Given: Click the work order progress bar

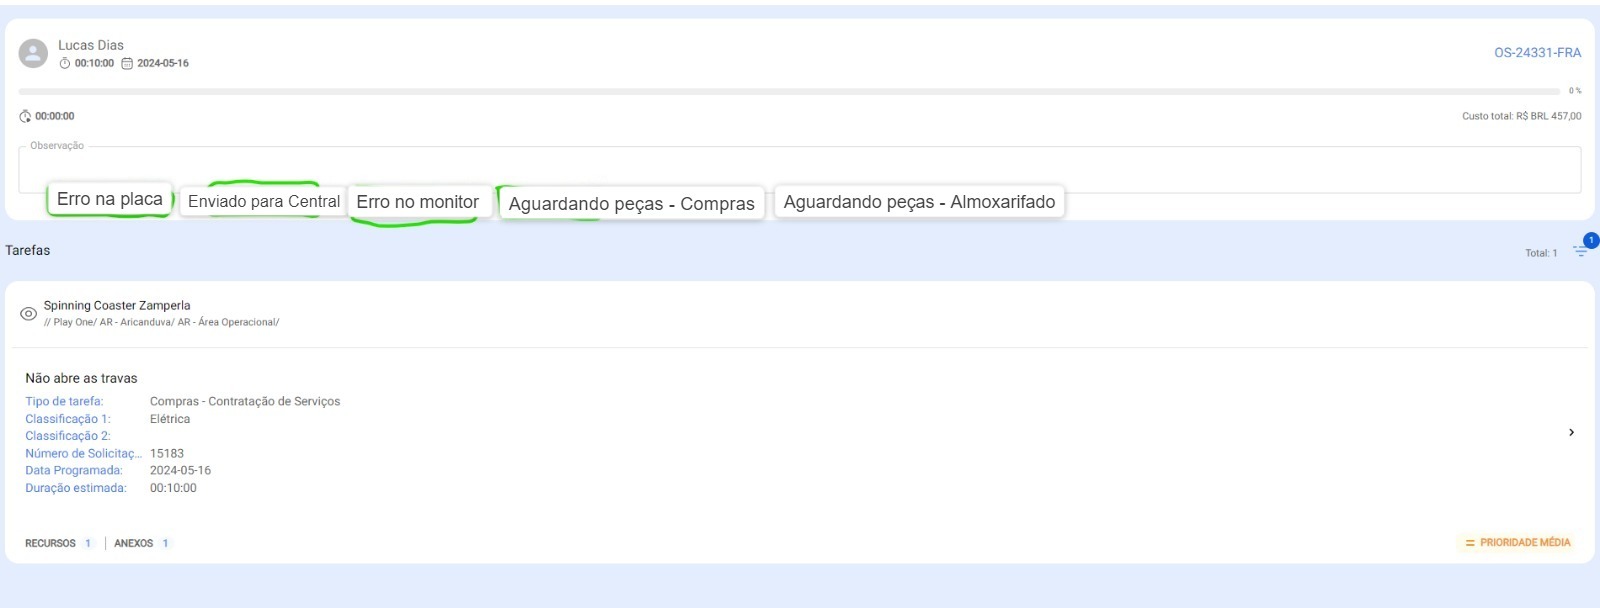Looking at the screenshot, I should click(788, 91).
